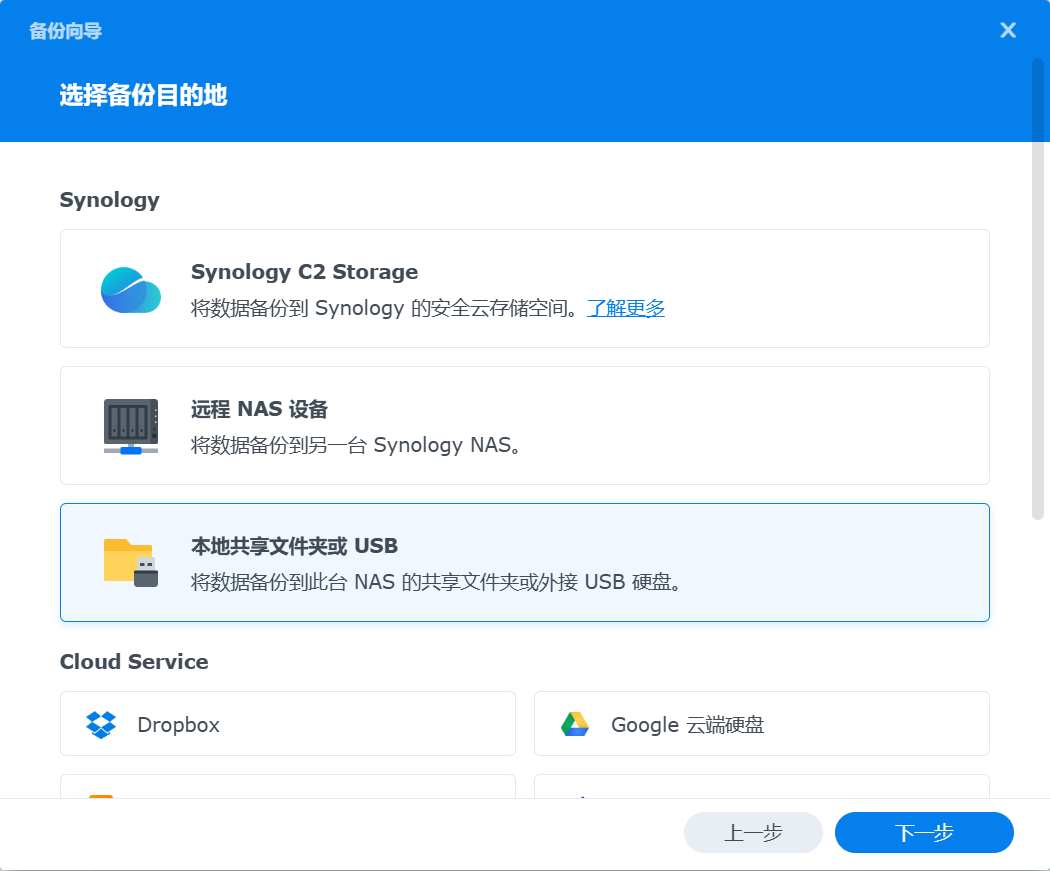
Task: Click the Synology C2 Storage cloud icon
Action: [131, 290]
